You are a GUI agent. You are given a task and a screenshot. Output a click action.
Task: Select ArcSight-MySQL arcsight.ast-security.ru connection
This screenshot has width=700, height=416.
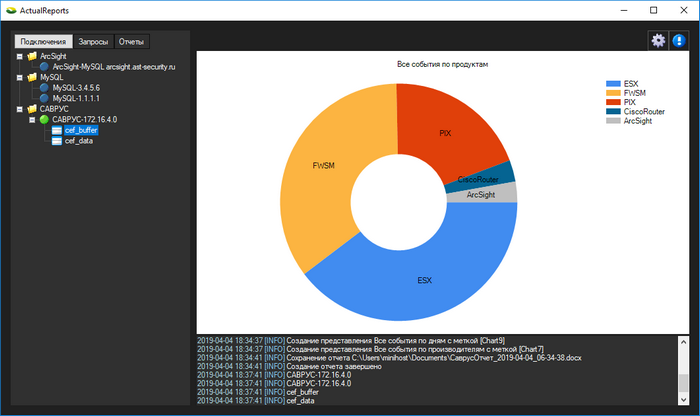(113, 67)
